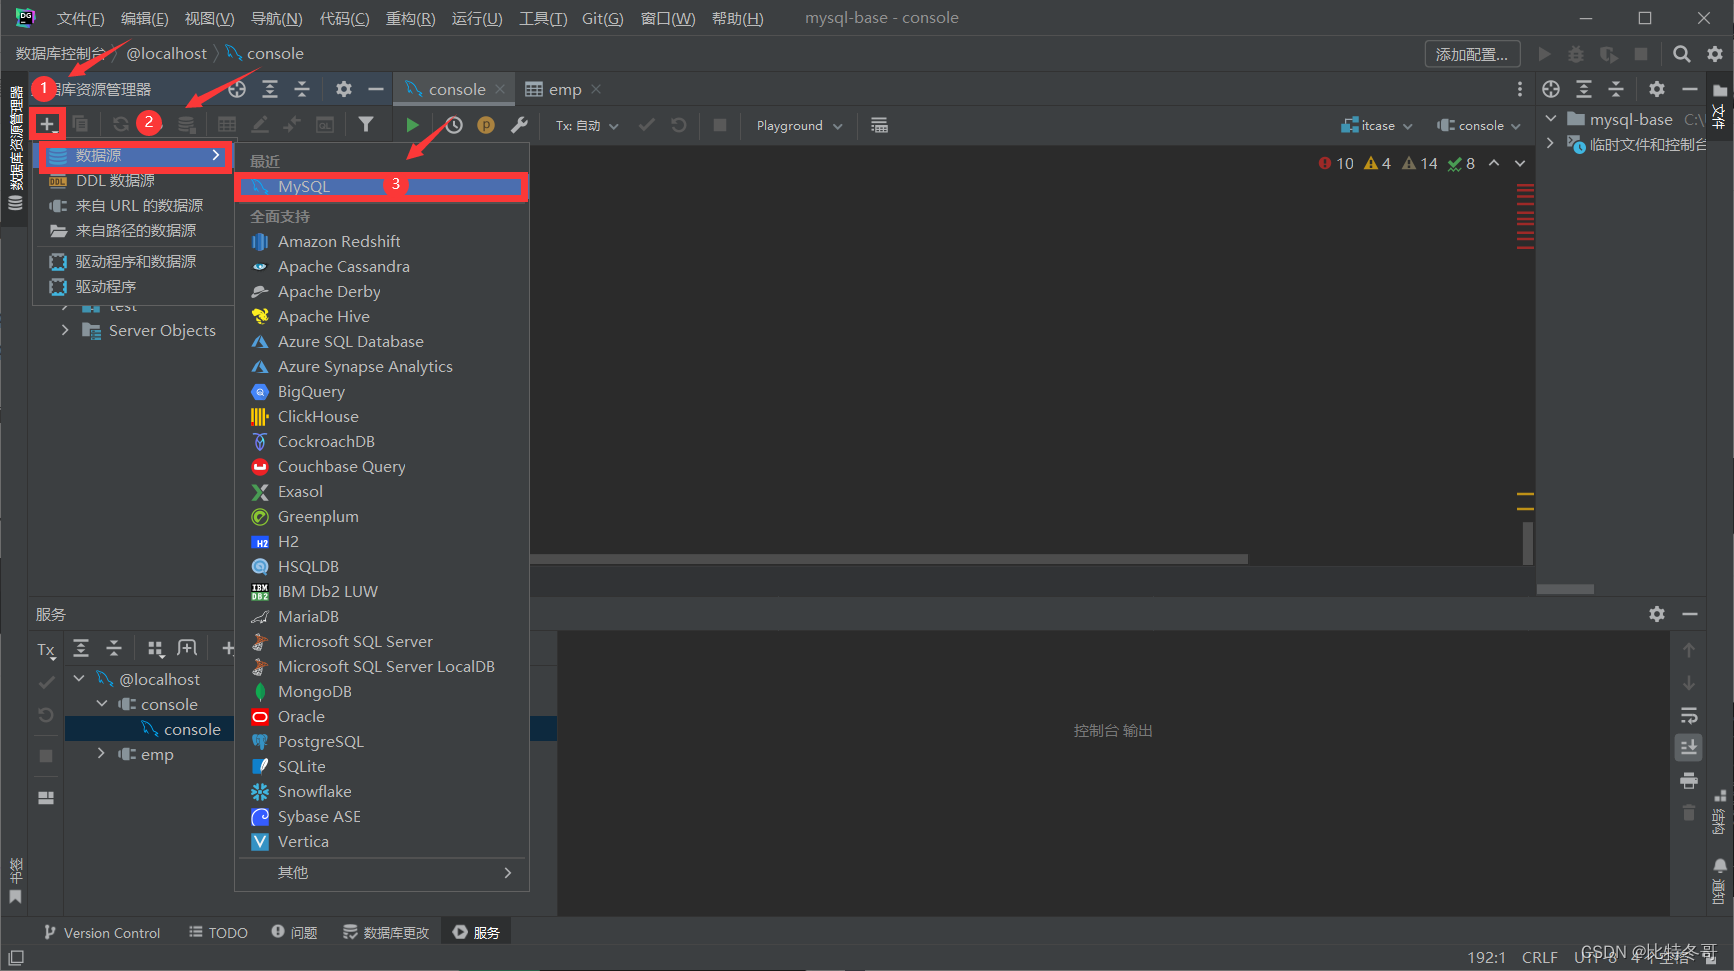Open the itcase schema dropdown
The width and height of the screenshot is (1734, 971).
[1377, 126]
